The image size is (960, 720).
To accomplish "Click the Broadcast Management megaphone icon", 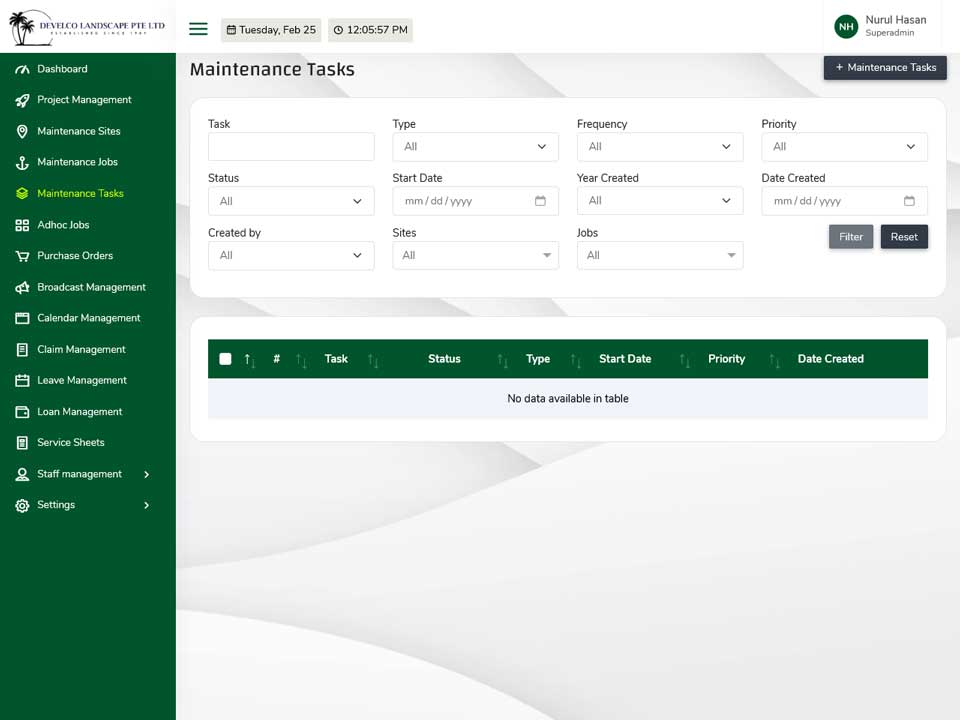I will (x=22, y=287).
